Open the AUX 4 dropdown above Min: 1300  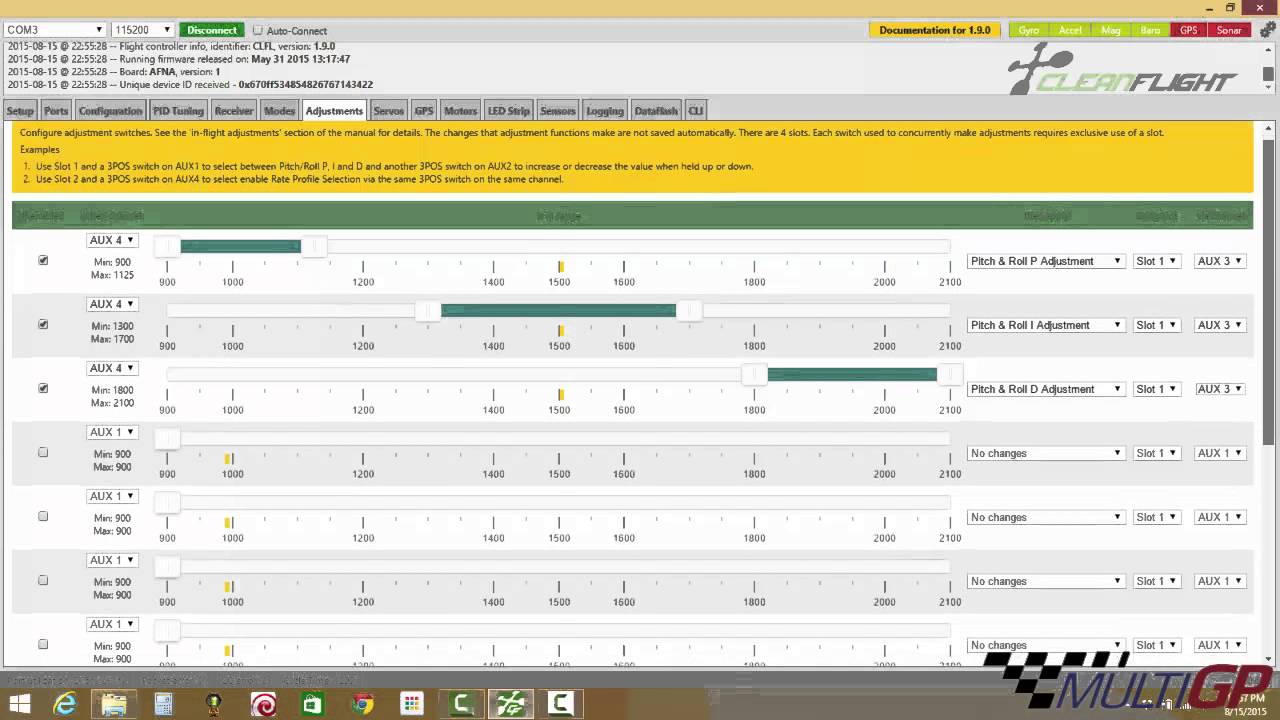(x=112, y=304)
